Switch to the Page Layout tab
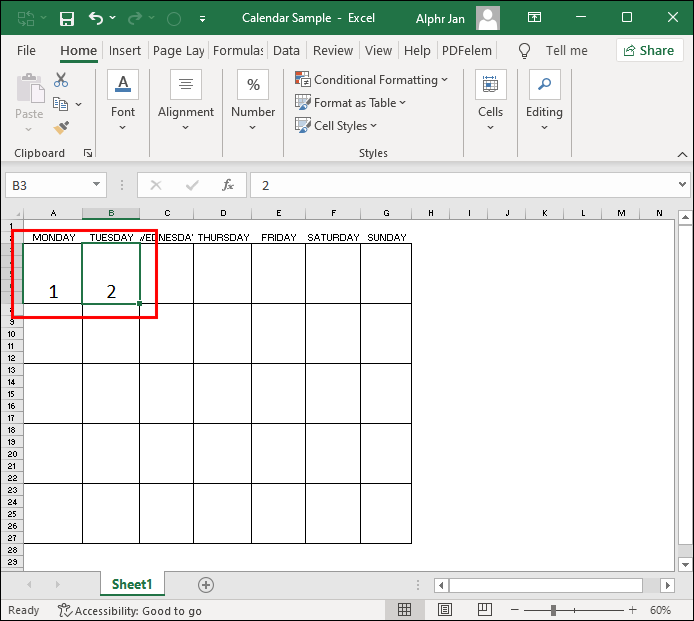Screen dimensions: 694x621 click(178, 50)
